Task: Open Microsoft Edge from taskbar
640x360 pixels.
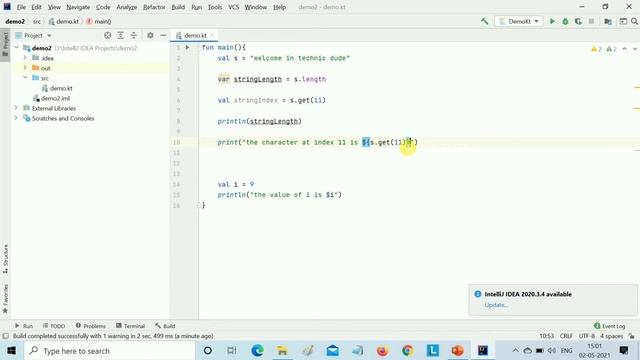Action: coord(257,351)
